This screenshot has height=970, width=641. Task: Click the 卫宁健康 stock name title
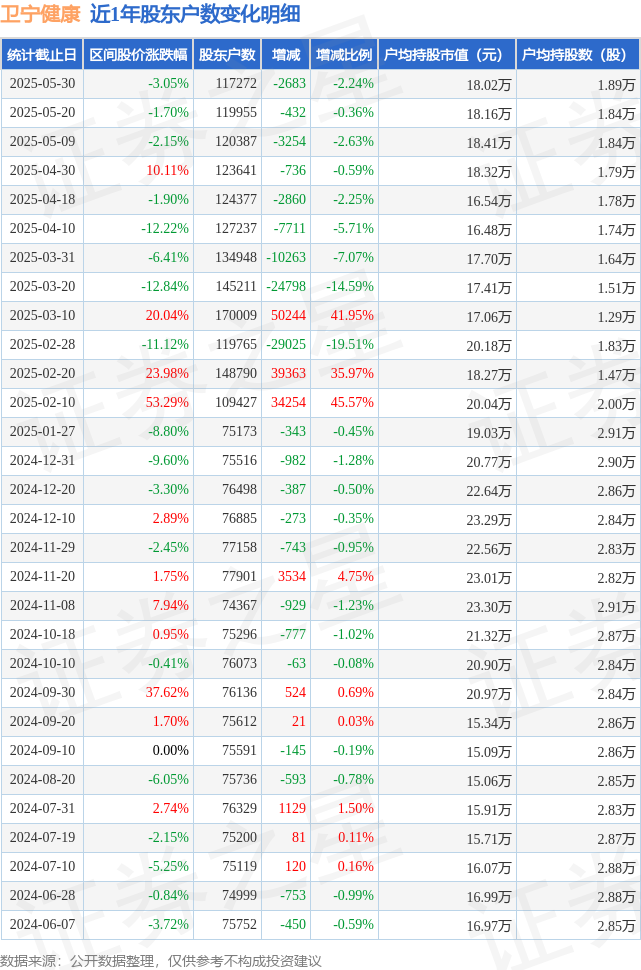coord(40,14)
